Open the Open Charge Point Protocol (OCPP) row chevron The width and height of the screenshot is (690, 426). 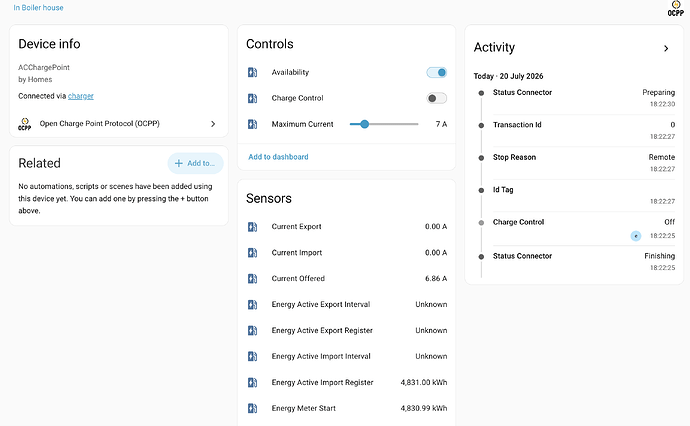tap(213, 124)
